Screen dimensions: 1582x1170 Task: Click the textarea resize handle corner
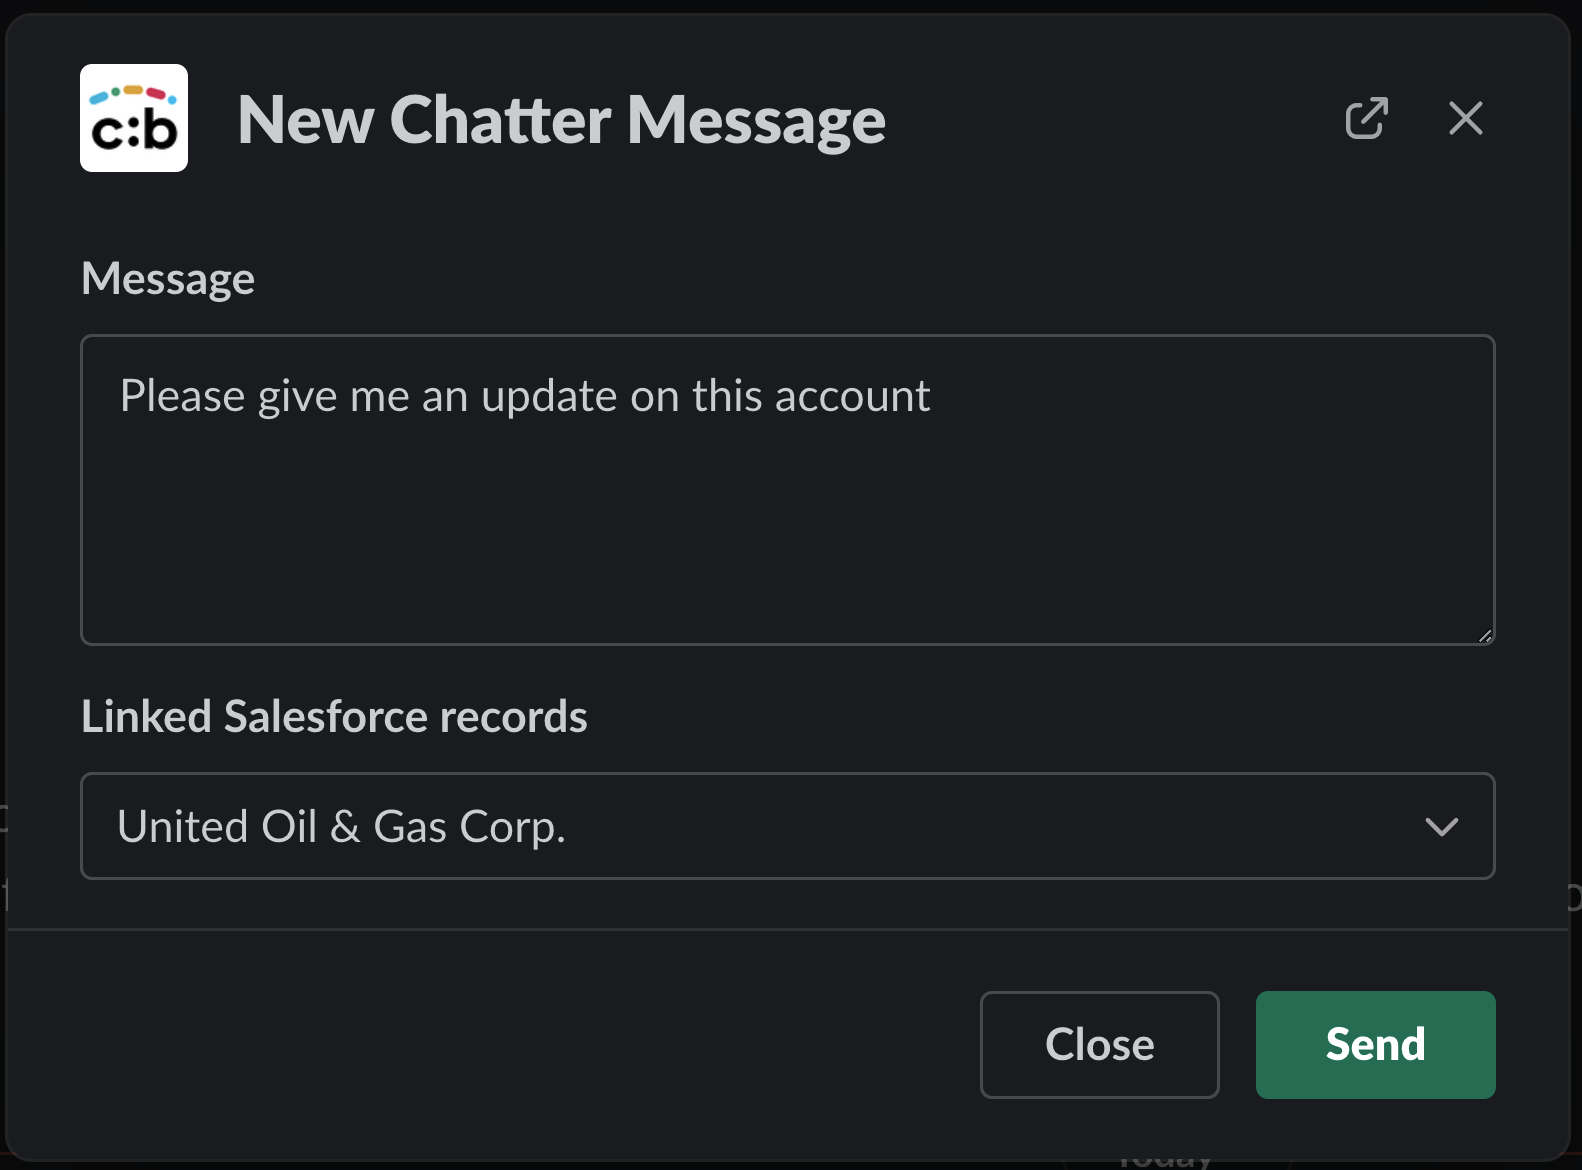point(1485,635)
